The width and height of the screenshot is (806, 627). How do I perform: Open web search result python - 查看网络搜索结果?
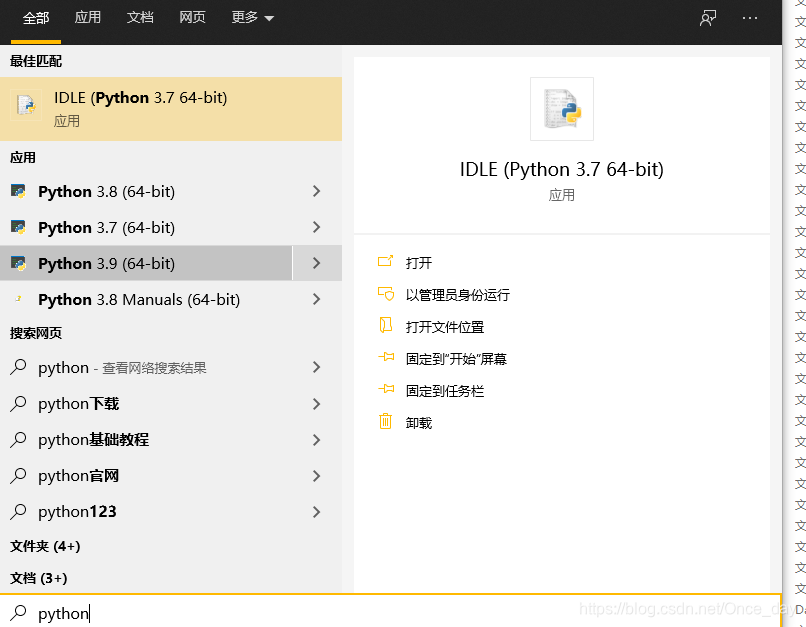(146, 367)
